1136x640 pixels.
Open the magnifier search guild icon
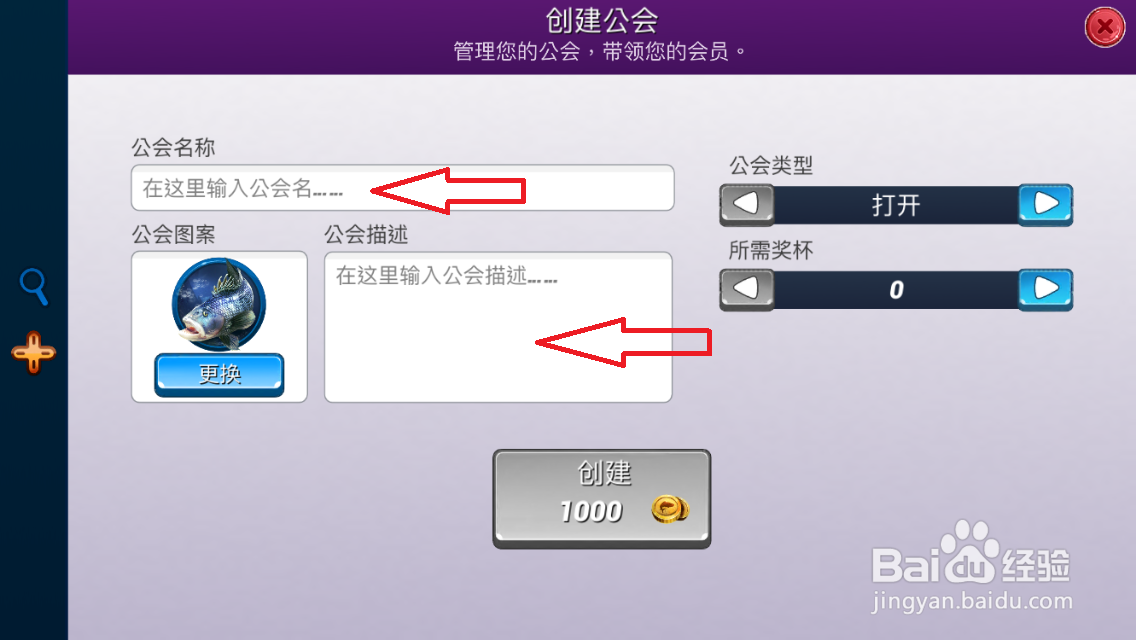pyautogui.click(x=33, y=286)
